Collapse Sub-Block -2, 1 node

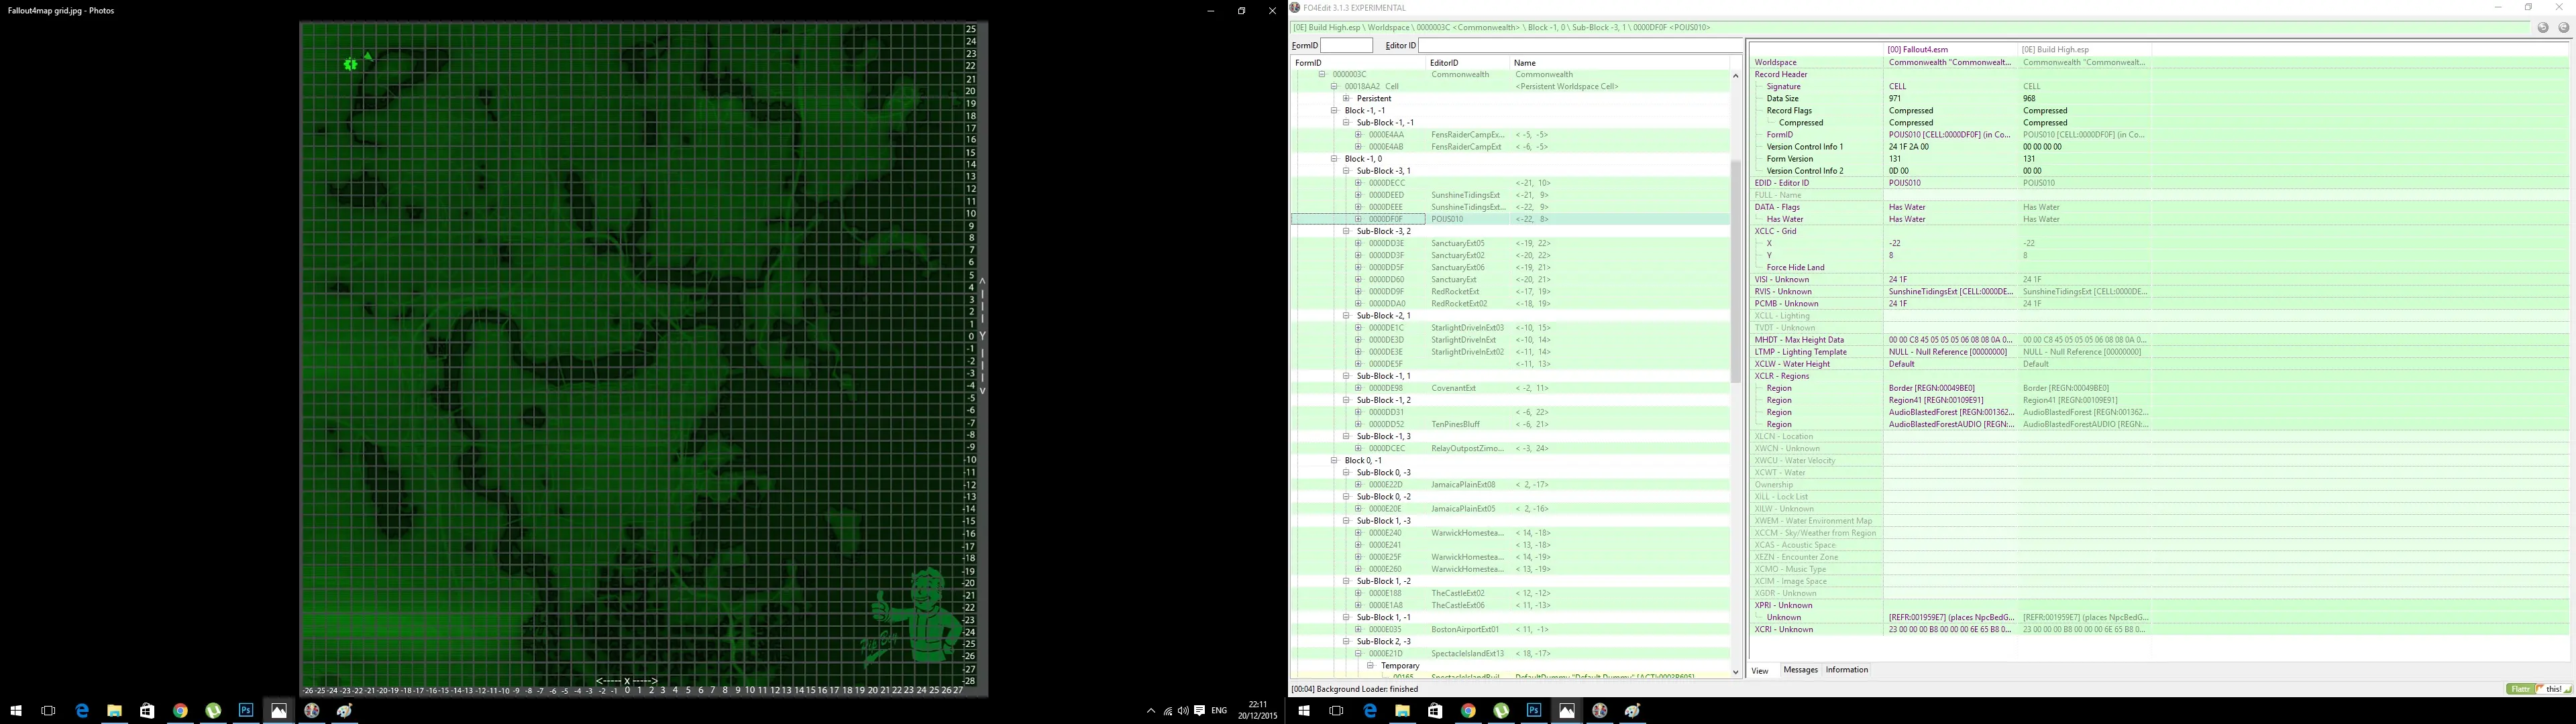pyautogui.click(x=1346, y=316)
